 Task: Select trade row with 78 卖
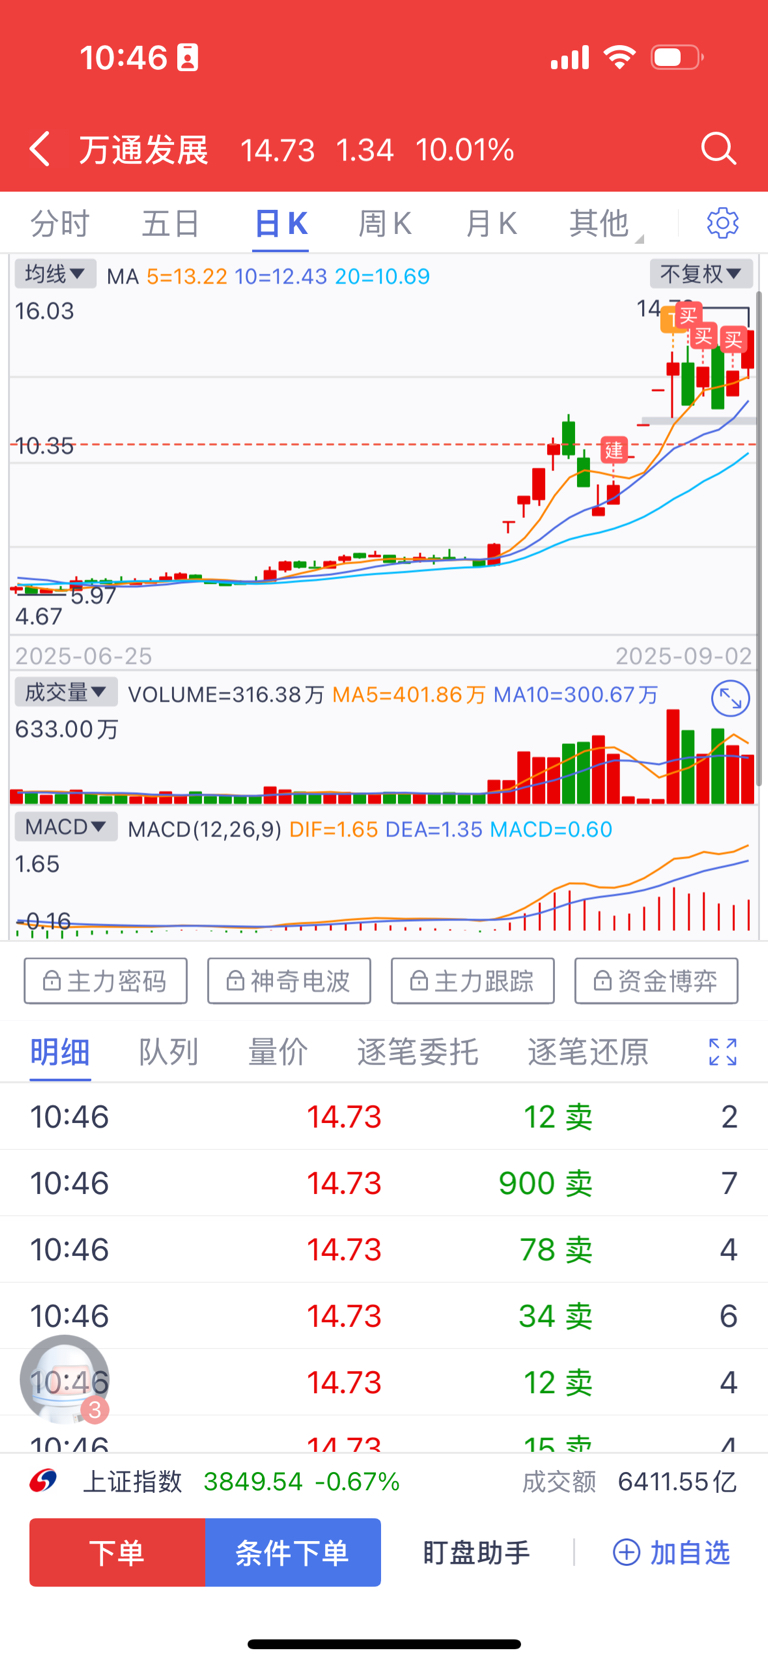click(x=384, y=1249)
